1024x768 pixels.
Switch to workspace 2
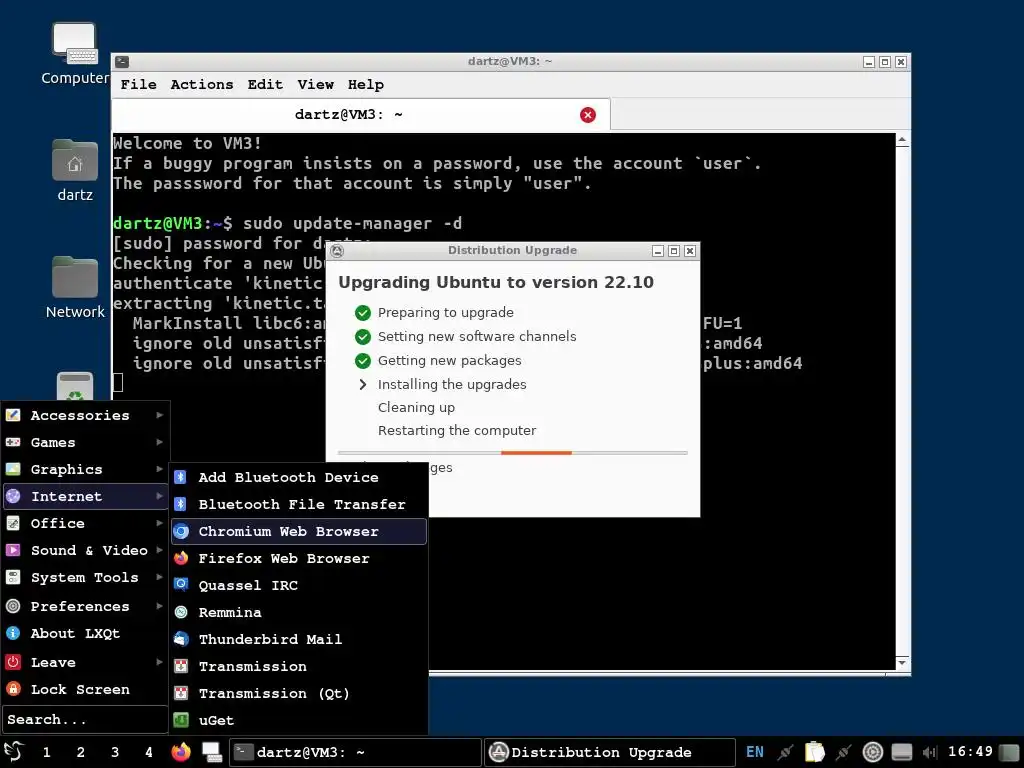(80, 752)
